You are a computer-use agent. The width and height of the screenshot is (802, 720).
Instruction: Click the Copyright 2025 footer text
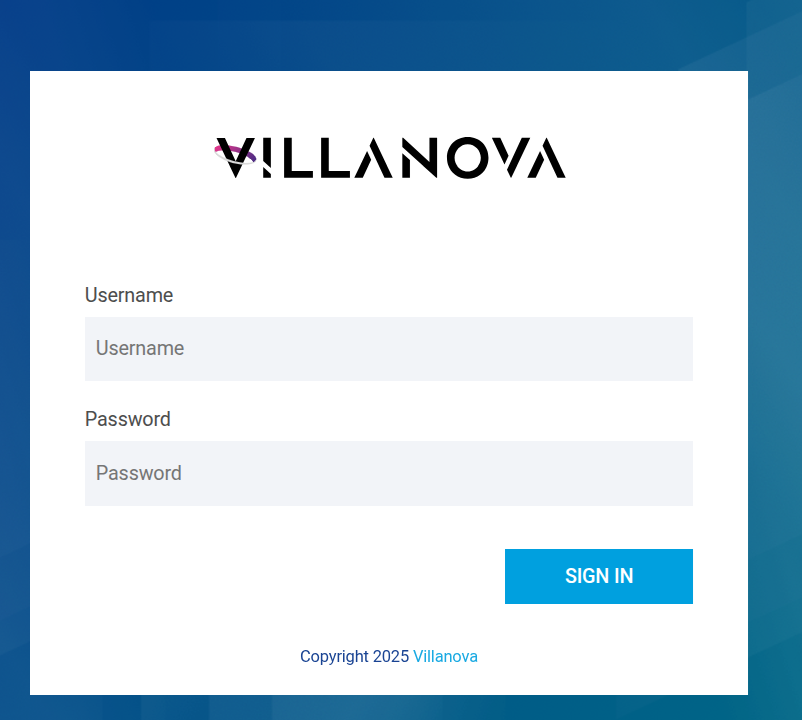[x=355, y=656]
